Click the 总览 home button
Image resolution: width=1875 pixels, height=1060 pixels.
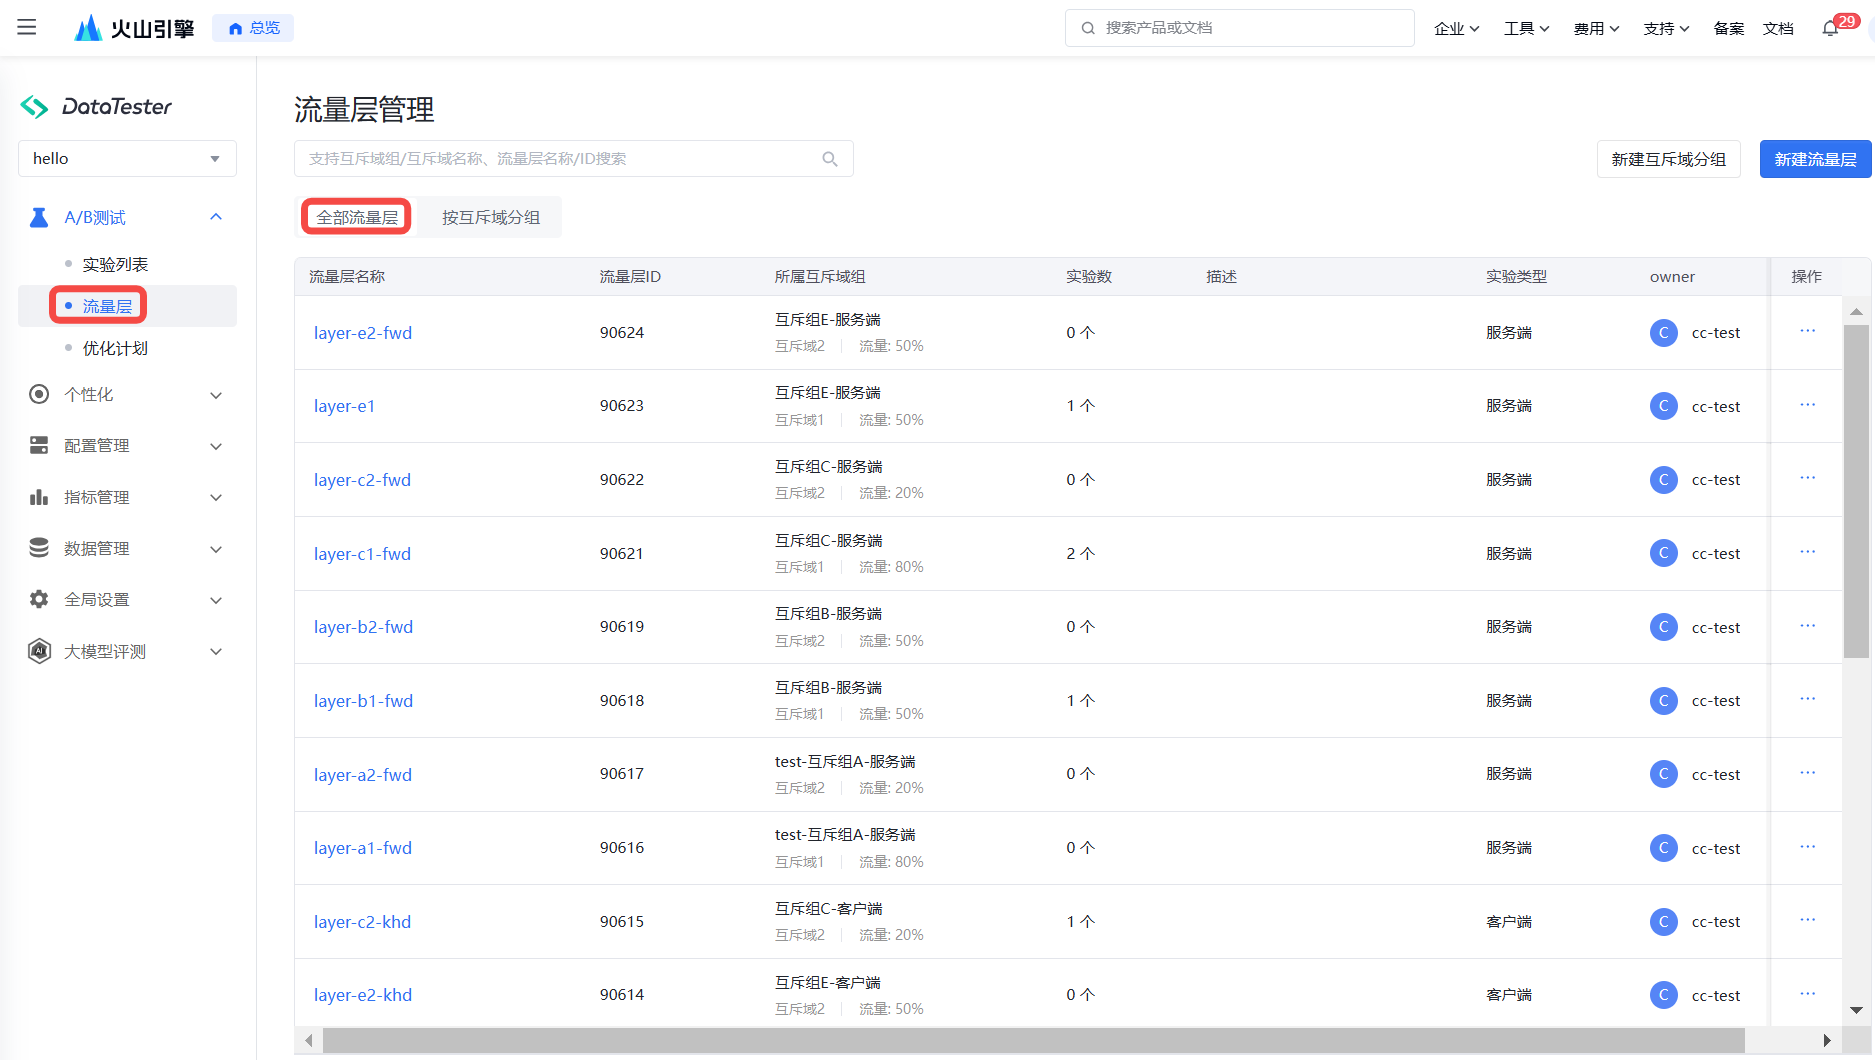[x=254, y=28]
